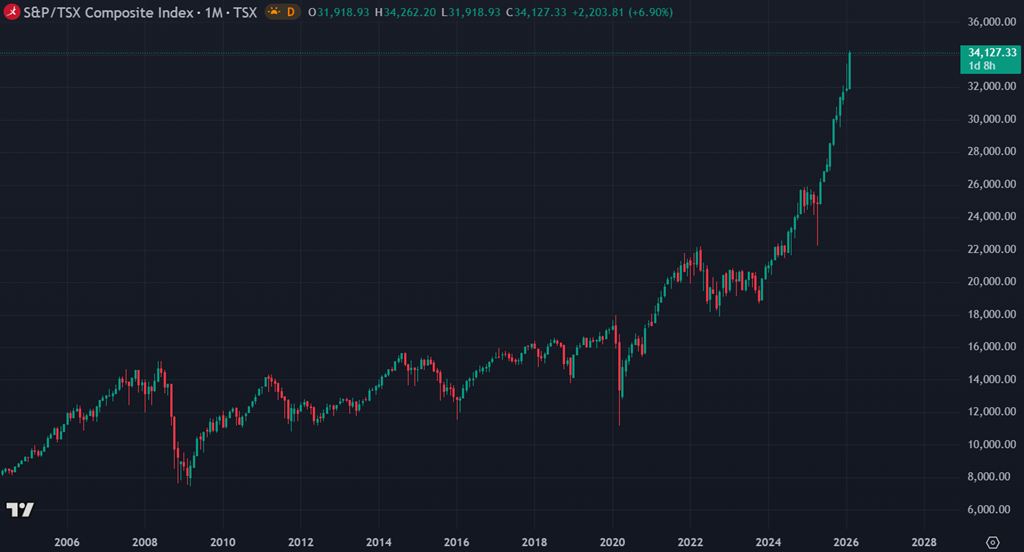Click the orange D delayed-data indicator
Screen dimensions: 1024x552
pyautogui.click(x=291, y=12)
